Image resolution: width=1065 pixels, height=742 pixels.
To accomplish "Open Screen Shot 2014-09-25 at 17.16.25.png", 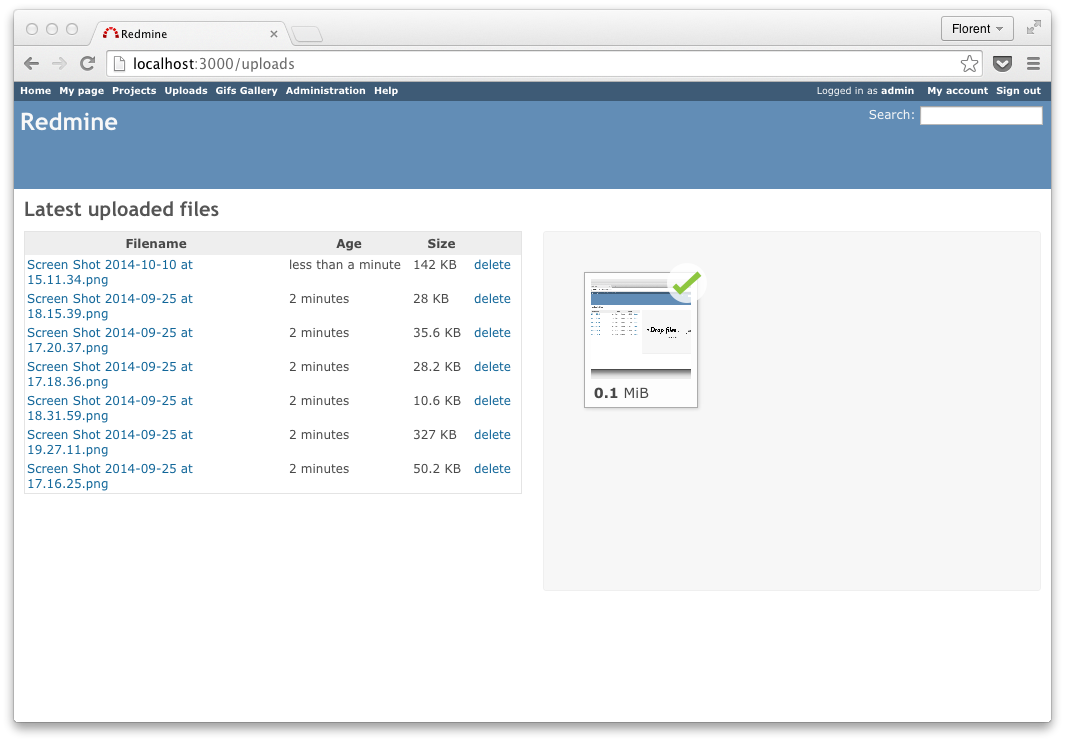I will (x=109, y=476).
